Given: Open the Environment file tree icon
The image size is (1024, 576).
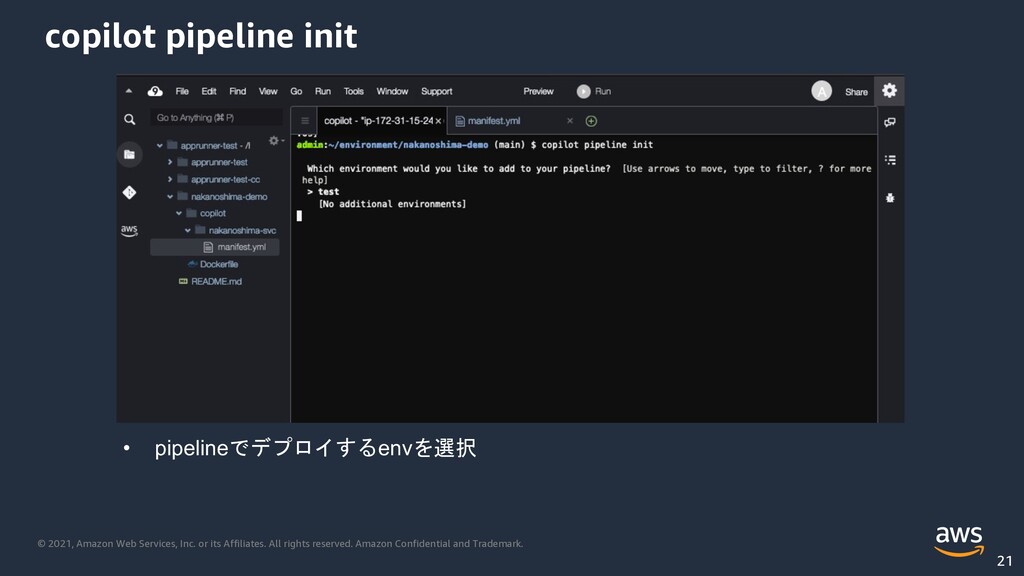Looking at the screenshot, I should [129, 154].
